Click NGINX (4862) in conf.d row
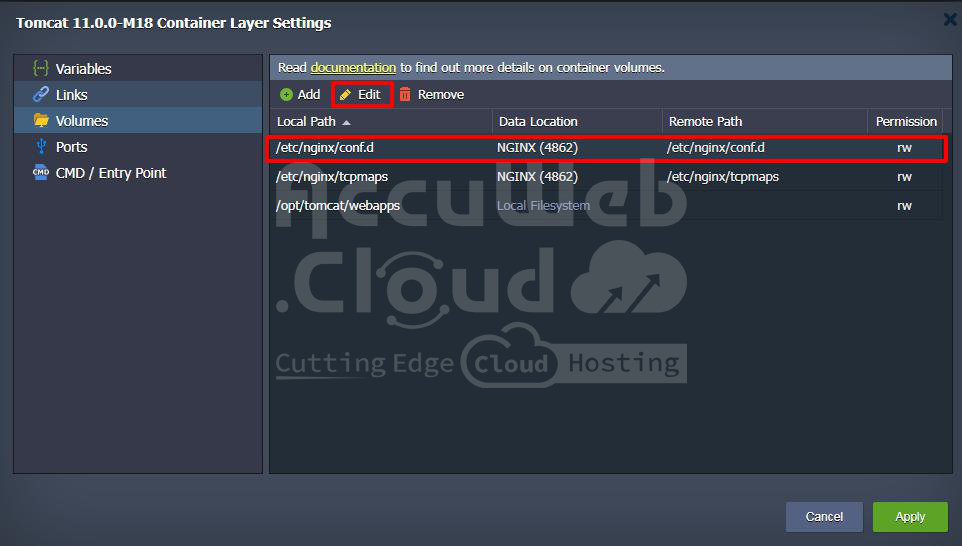This screenshot has height=546, width=962. [537, 148]
